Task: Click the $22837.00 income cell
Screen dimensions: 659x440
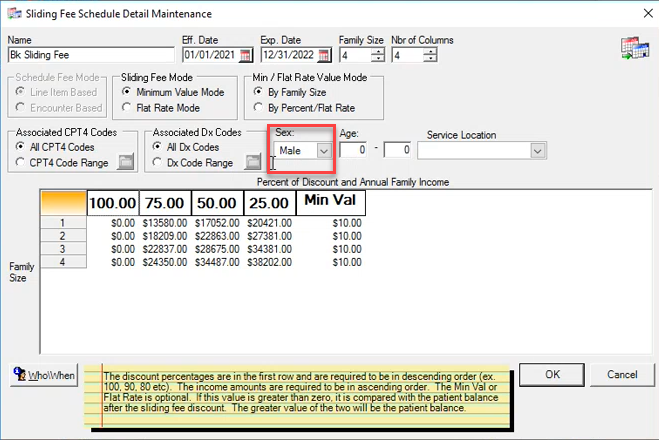Action: [165, 249]
